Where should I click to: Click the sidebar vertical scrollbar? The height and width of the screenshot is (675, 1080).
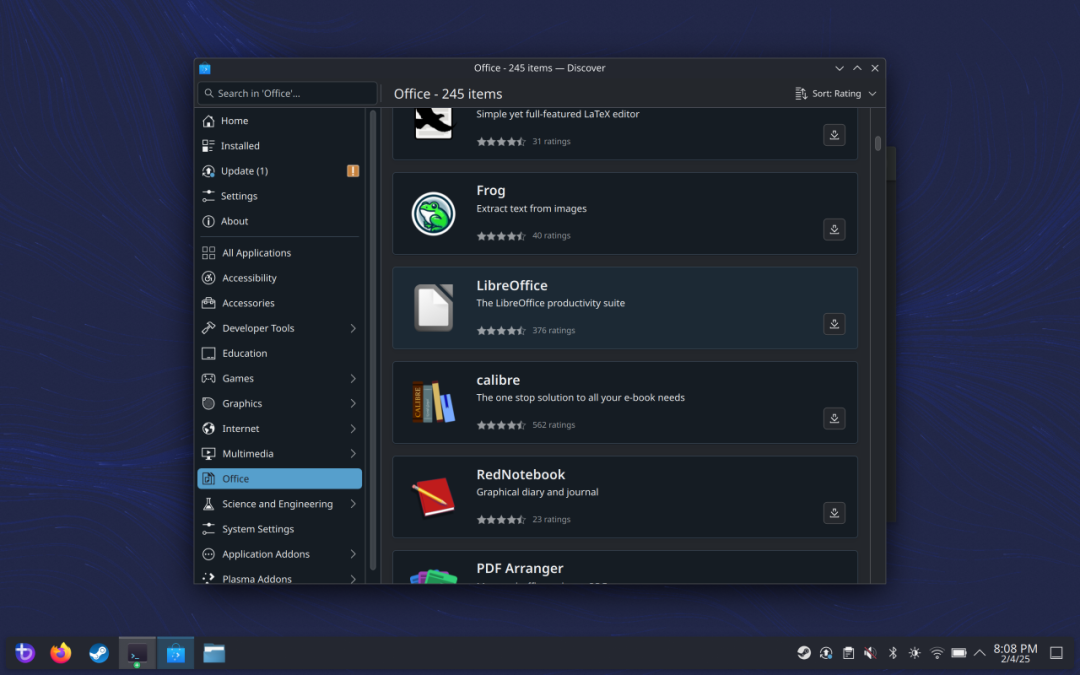click(x=373, y=340)
